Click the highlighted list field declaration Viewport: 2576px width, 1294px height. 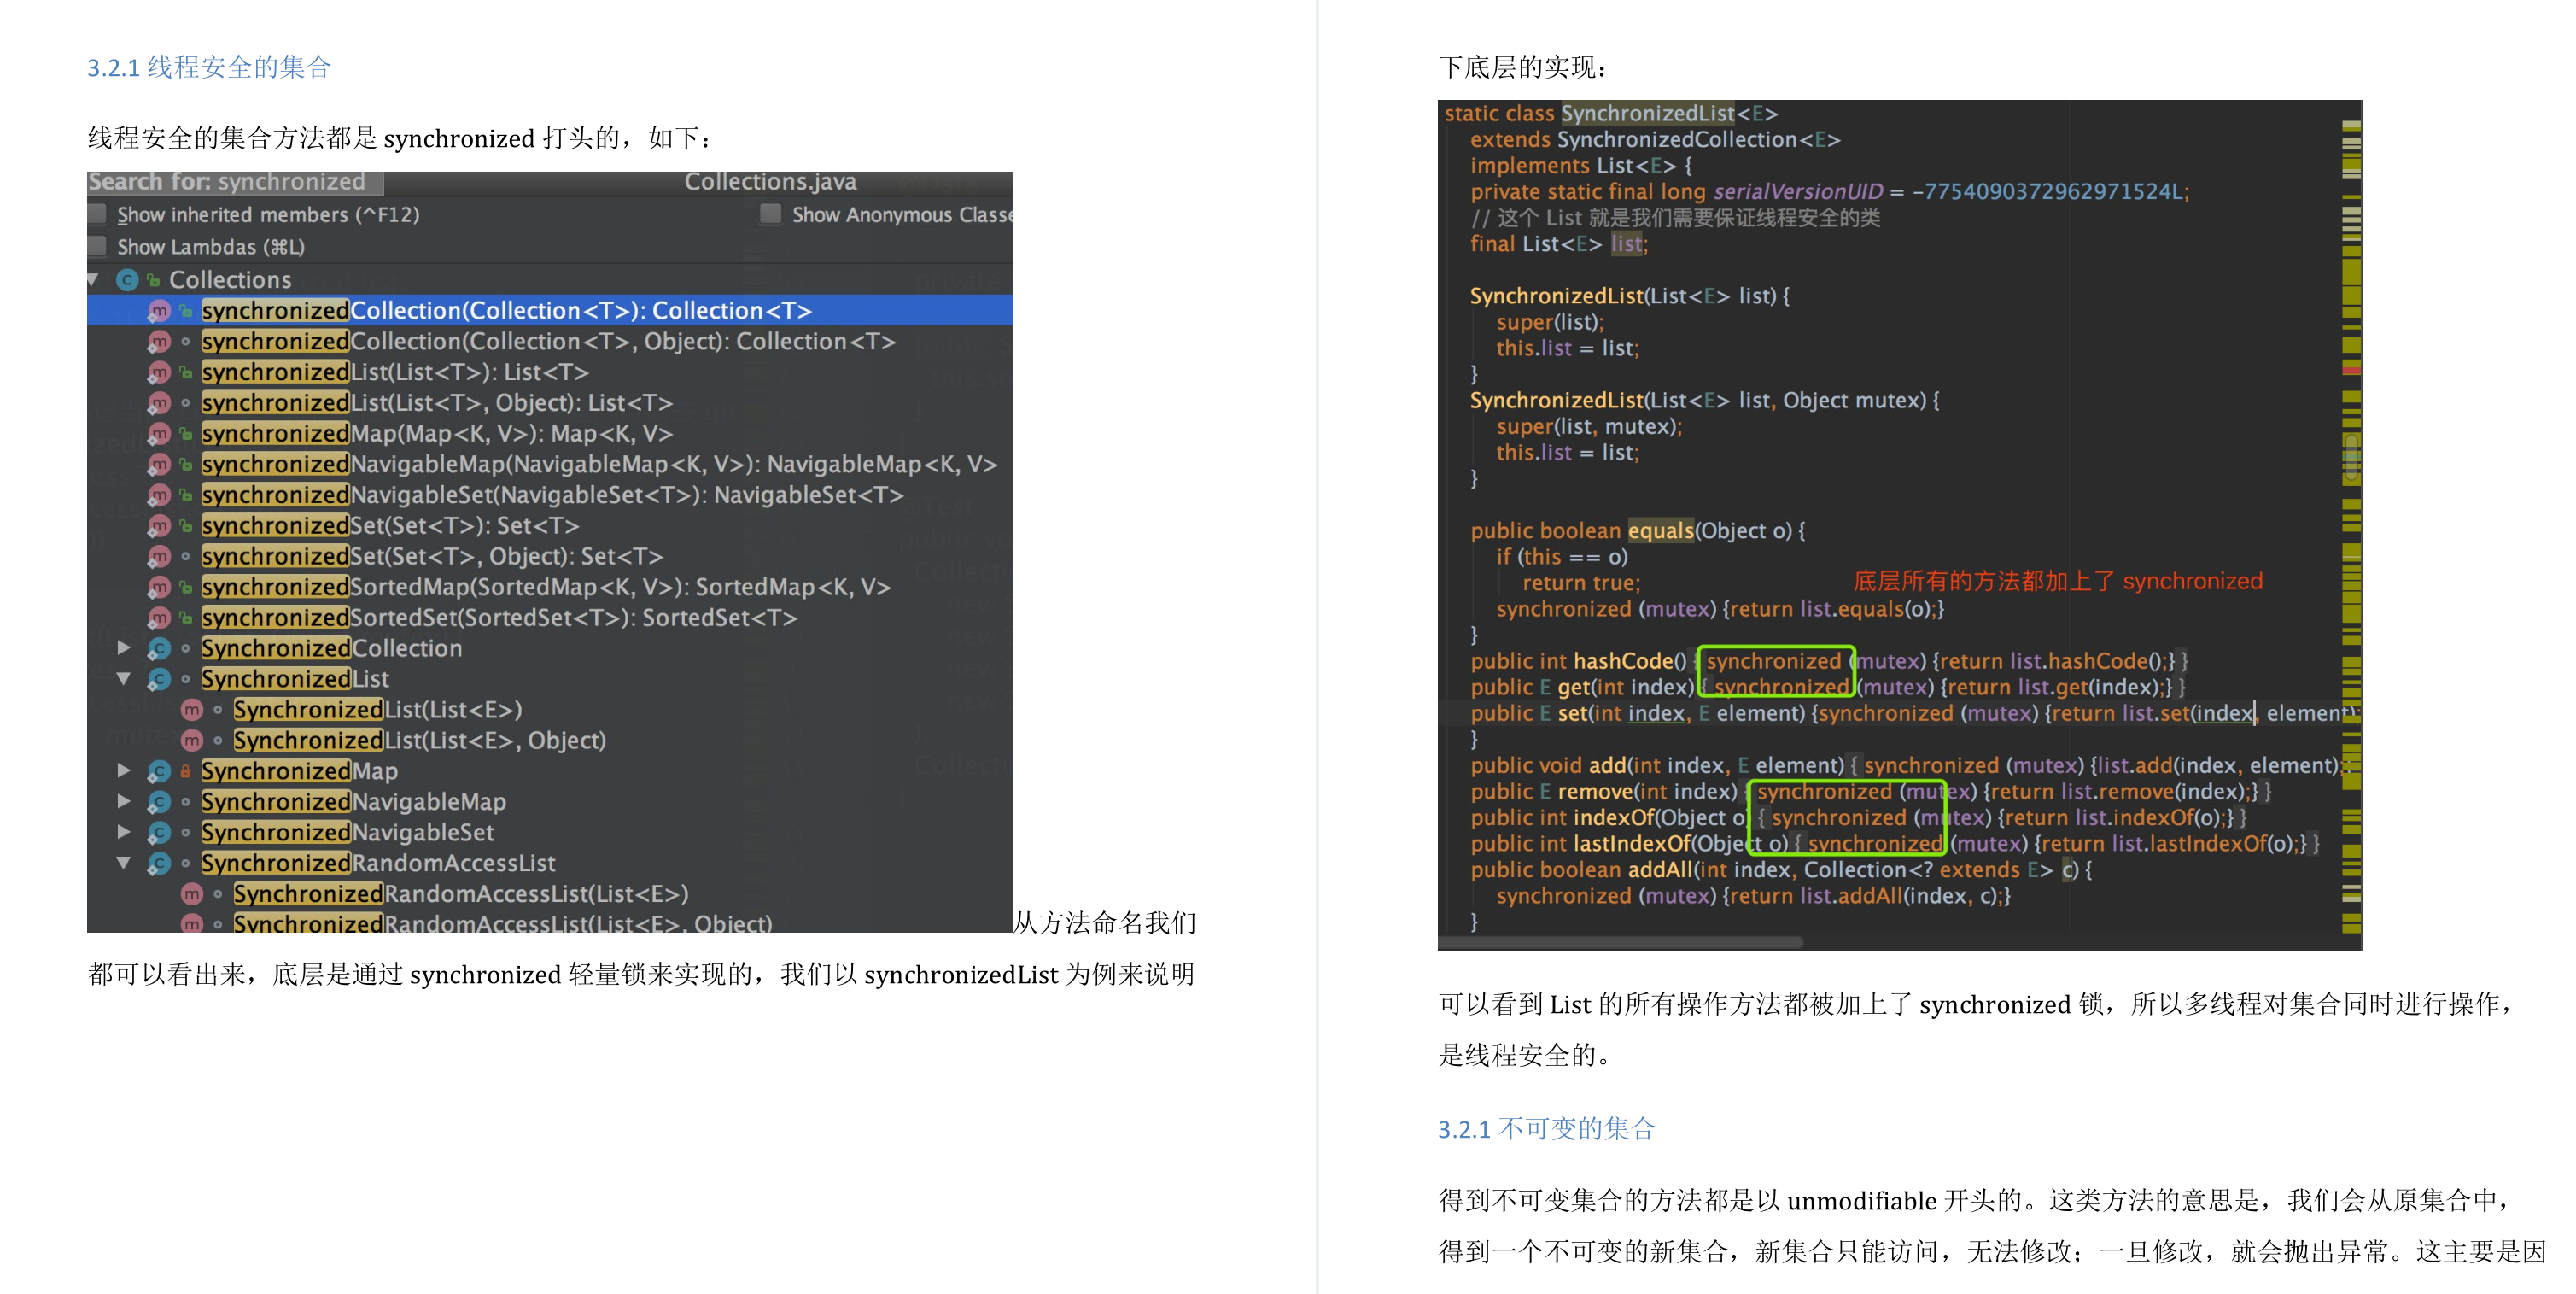click(x=1626, y=244)
